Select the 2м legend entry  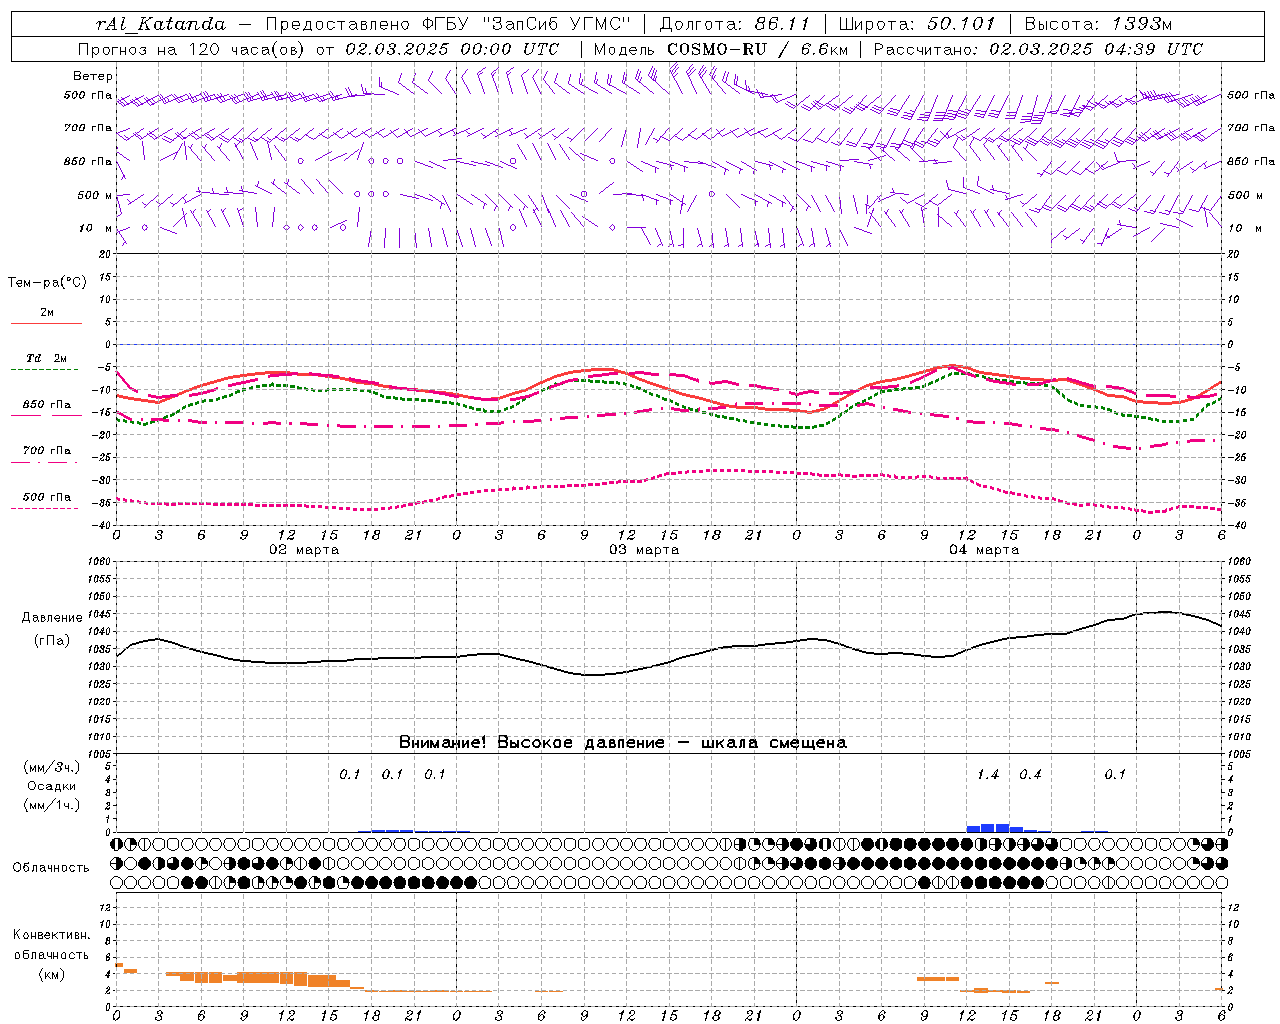(47, 312)
